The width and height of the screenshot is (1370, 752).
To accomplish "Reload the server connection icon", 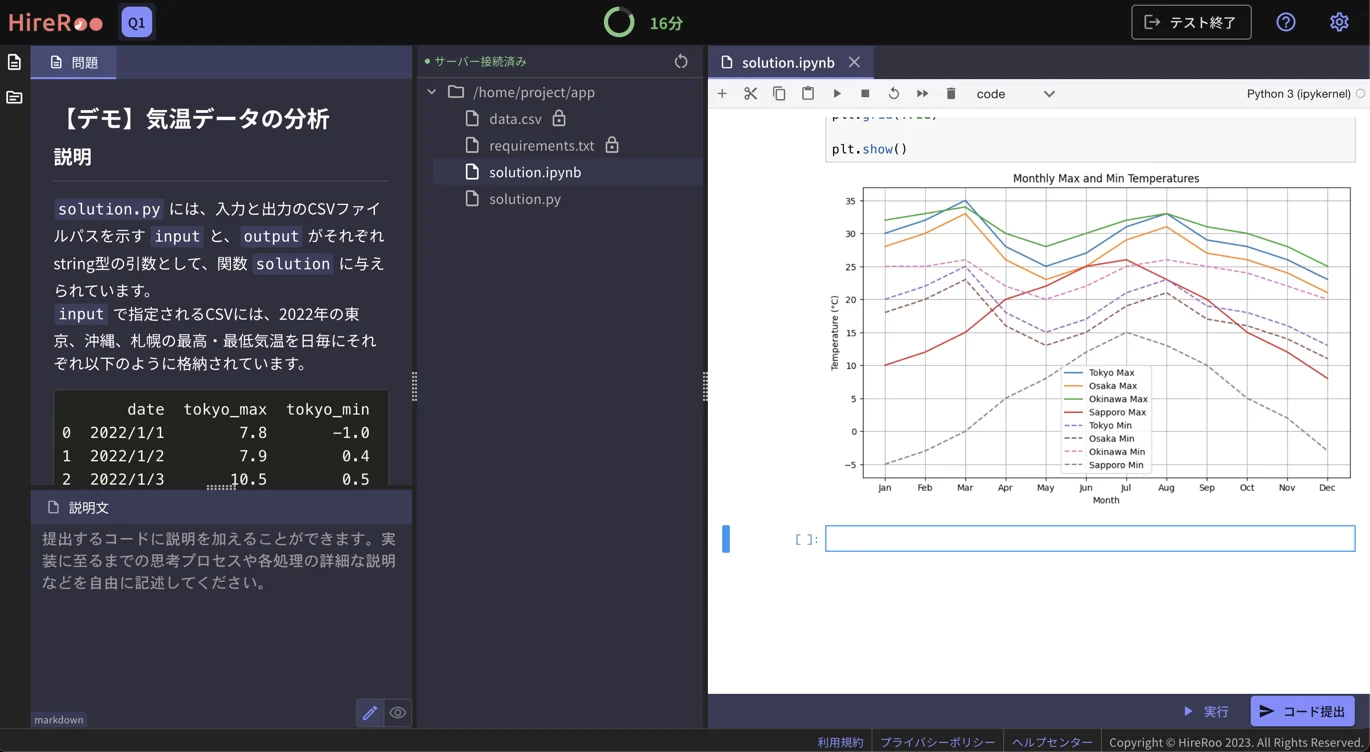I will pyautogui.click(x=681, y=62).
